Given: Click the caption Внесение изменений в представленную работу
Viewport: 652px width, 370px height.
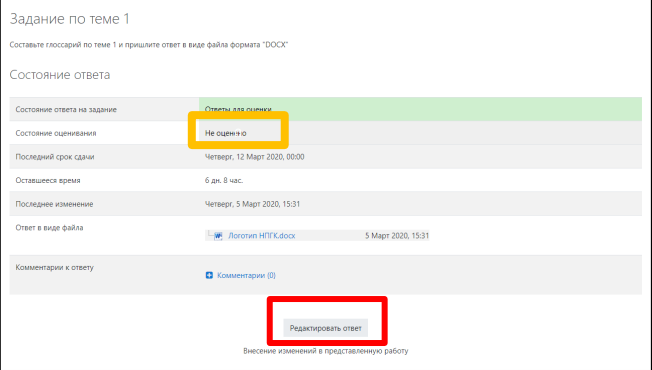Looking at the screenshot, I should click(326, 351).
